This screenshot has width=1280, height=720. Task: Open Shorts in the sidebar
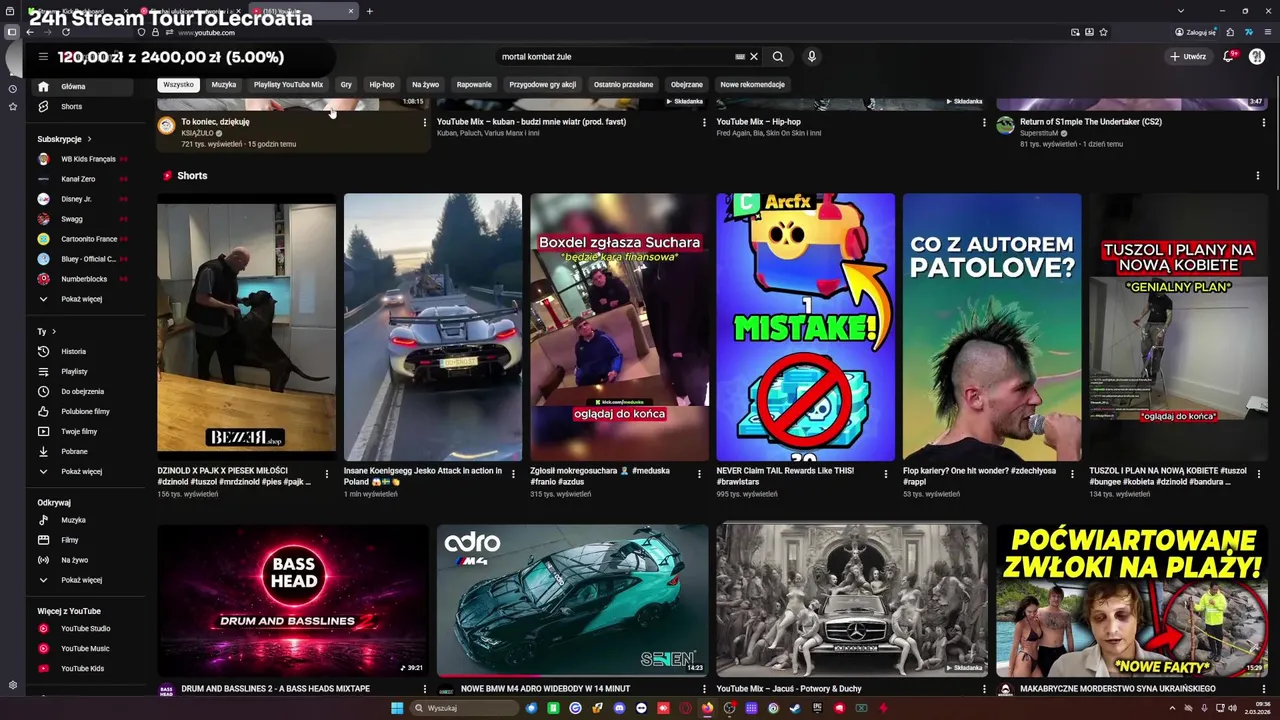coord(84,107)
